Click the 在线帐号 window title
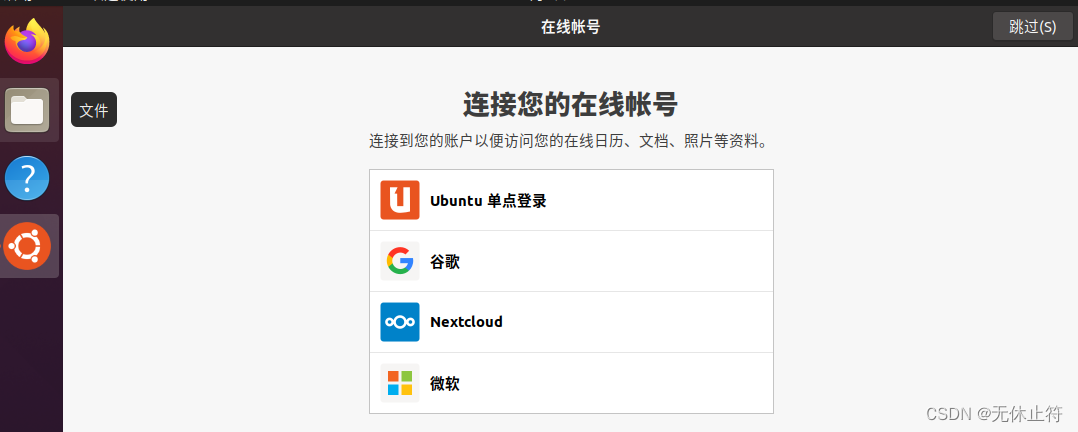The height and width of the screenshot is (432, 1078). click(571, 27)
